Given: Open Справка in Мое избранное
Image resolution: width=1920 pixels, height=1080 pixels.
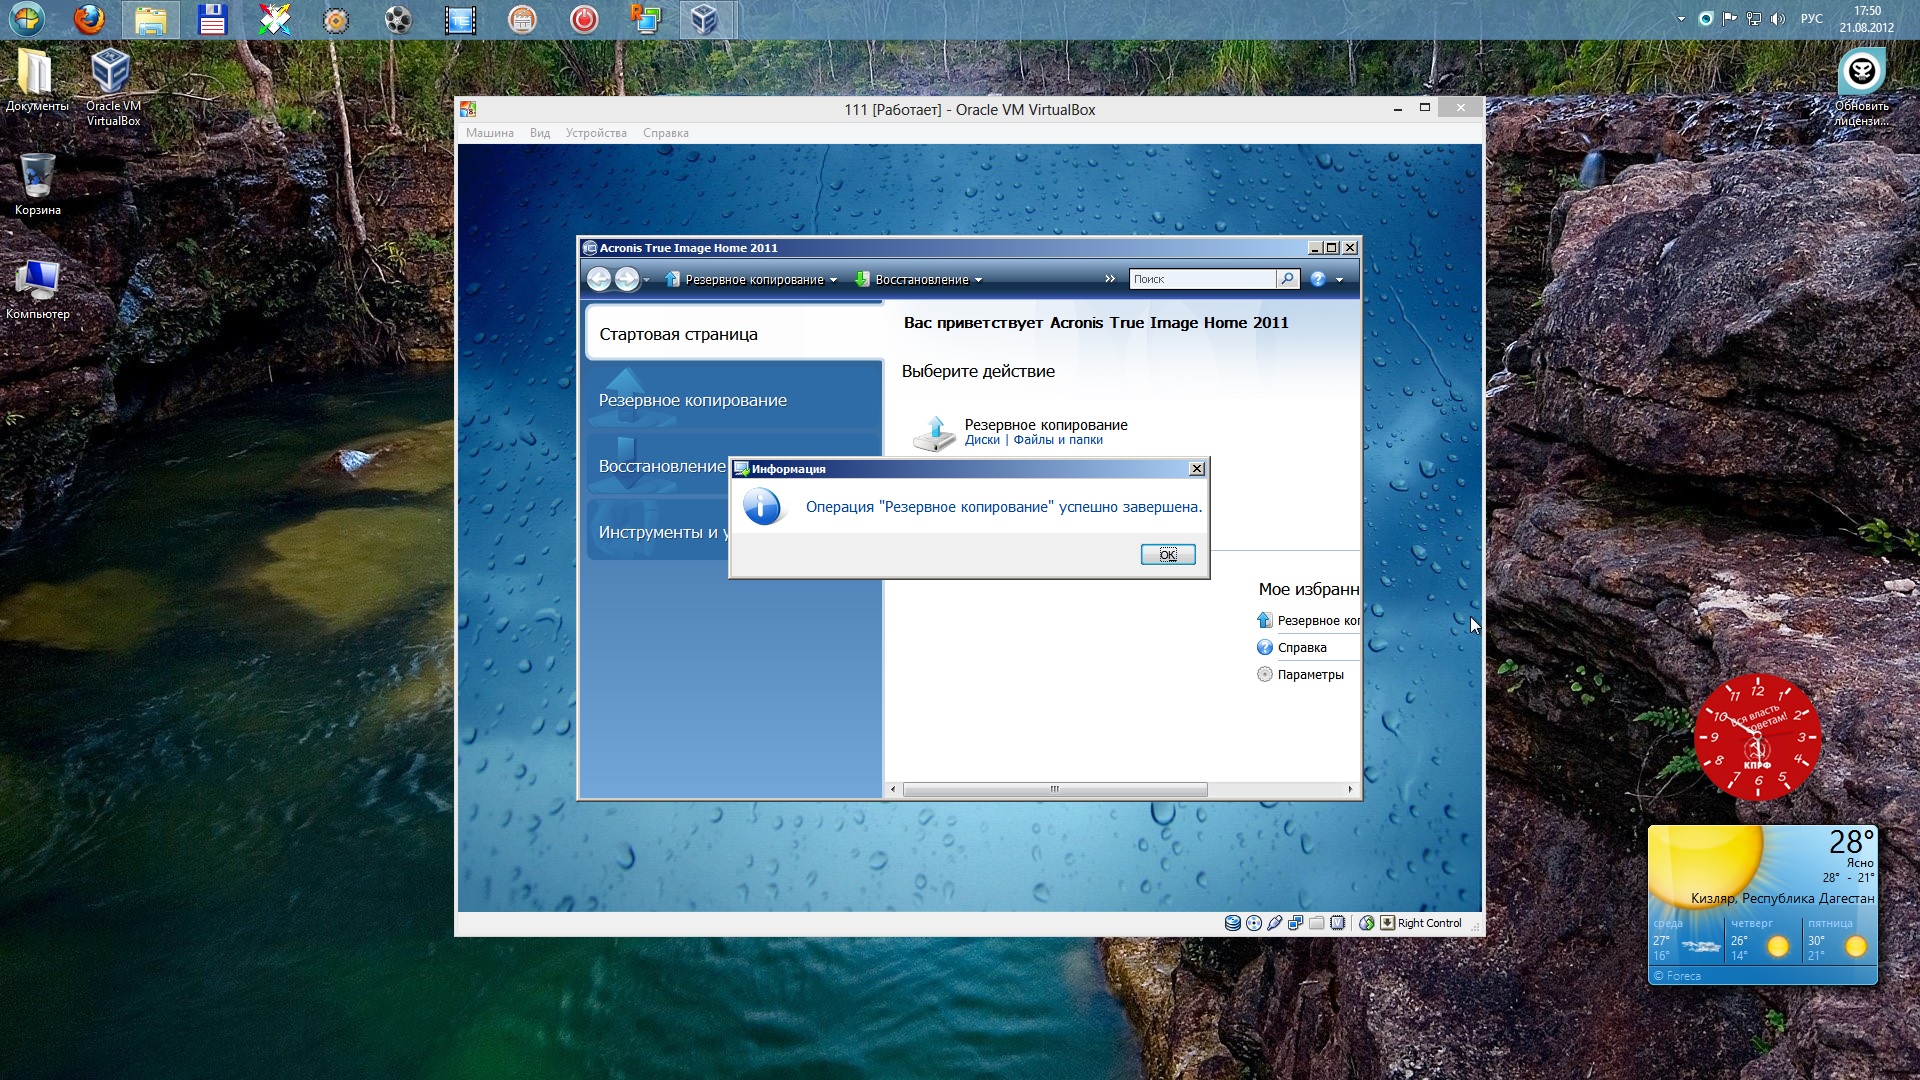Looking at the screenshot, I should 1292,647.
